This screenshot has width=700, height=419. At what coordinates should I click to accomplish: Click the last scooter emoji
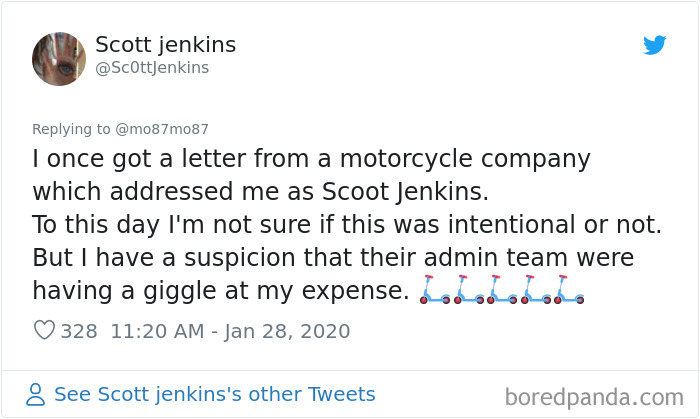[x=568, y=290]
